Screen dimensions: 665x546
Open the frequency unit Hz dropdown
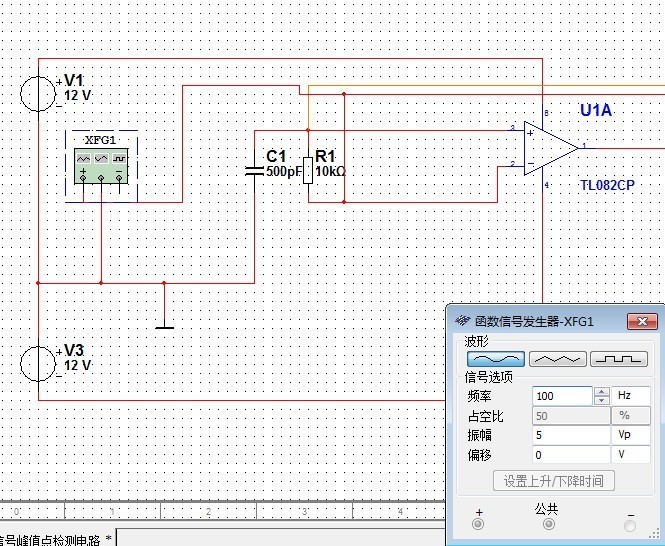point(631,396)
